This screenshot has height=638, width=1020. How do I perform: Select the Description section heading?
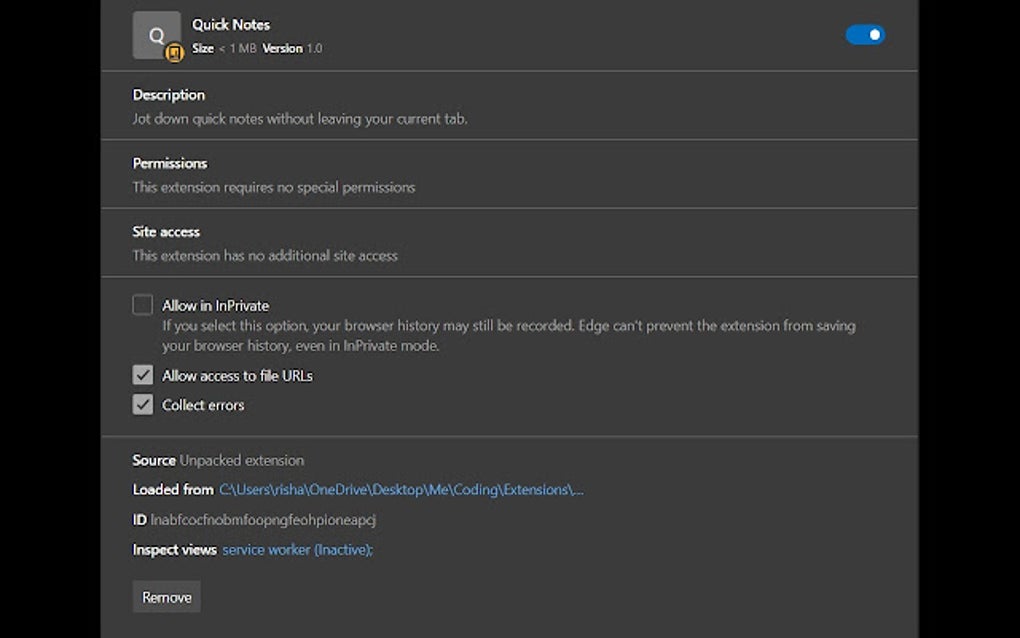pos(168,94)
